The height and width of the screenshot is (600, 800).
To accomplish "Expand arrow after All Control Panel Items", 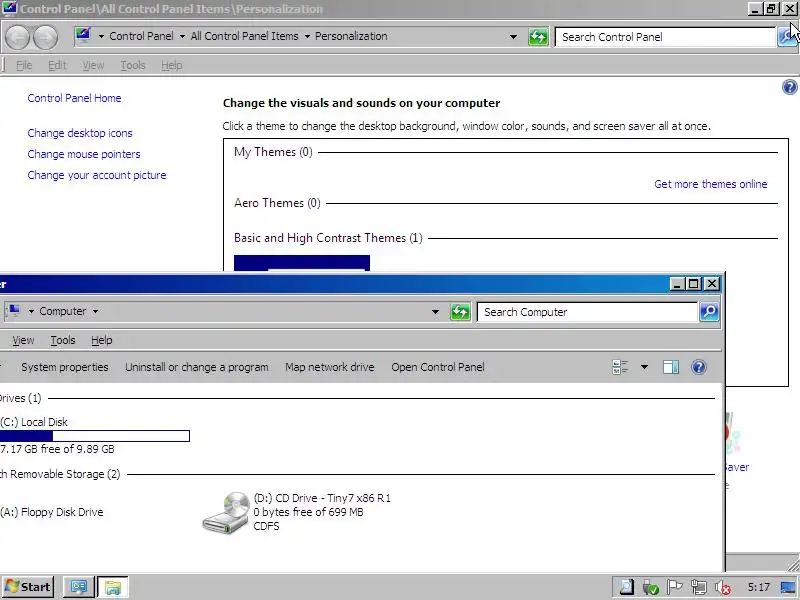I will 307,37.
